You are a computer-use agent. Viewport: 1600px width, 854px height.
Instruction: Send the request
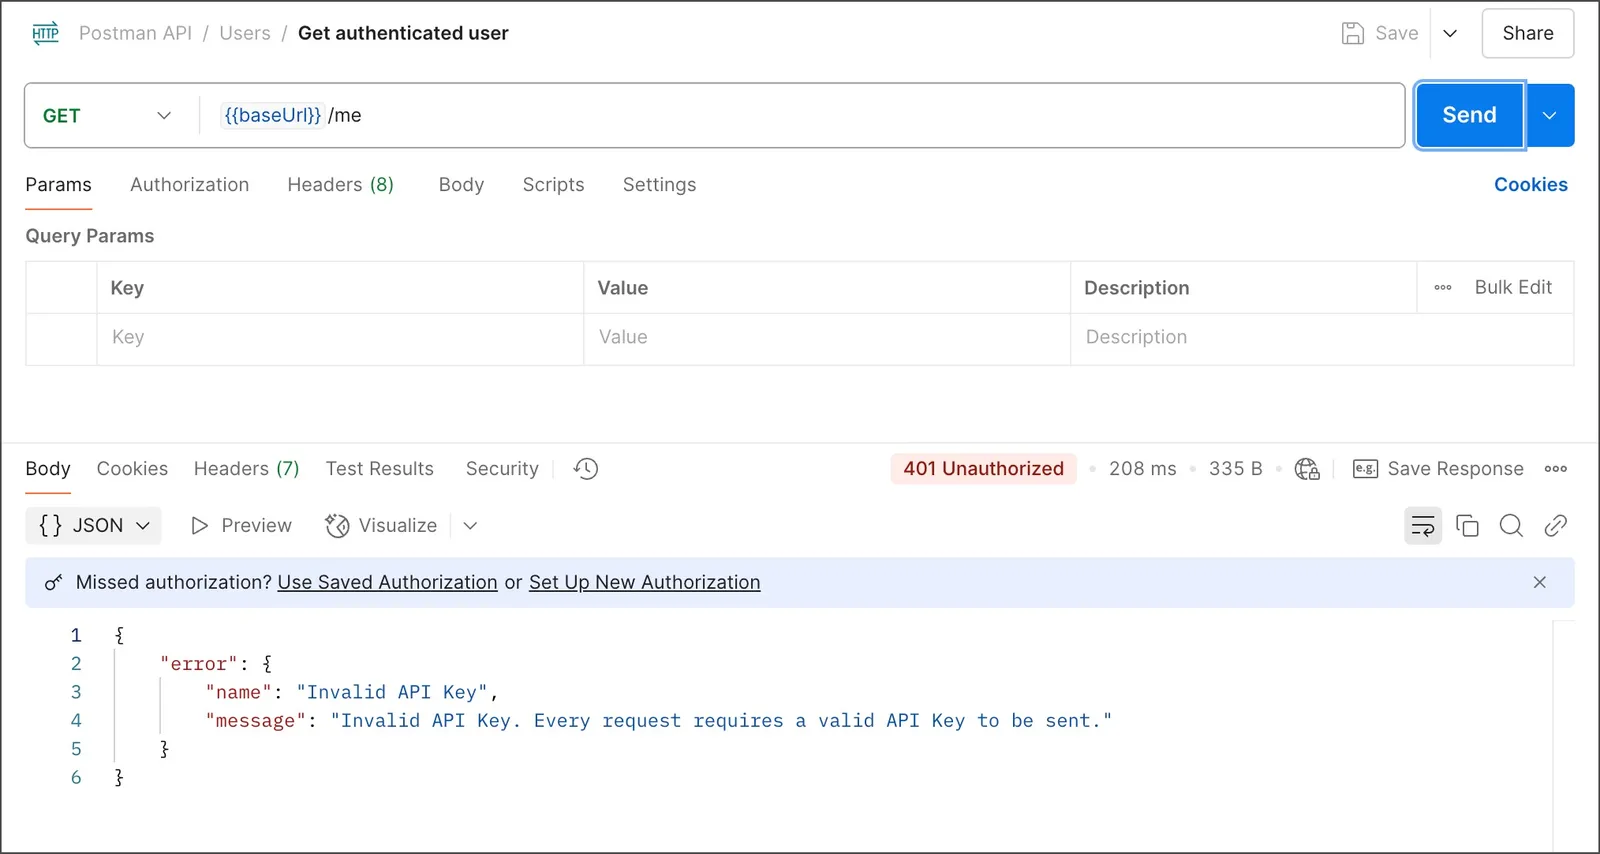1469,116
